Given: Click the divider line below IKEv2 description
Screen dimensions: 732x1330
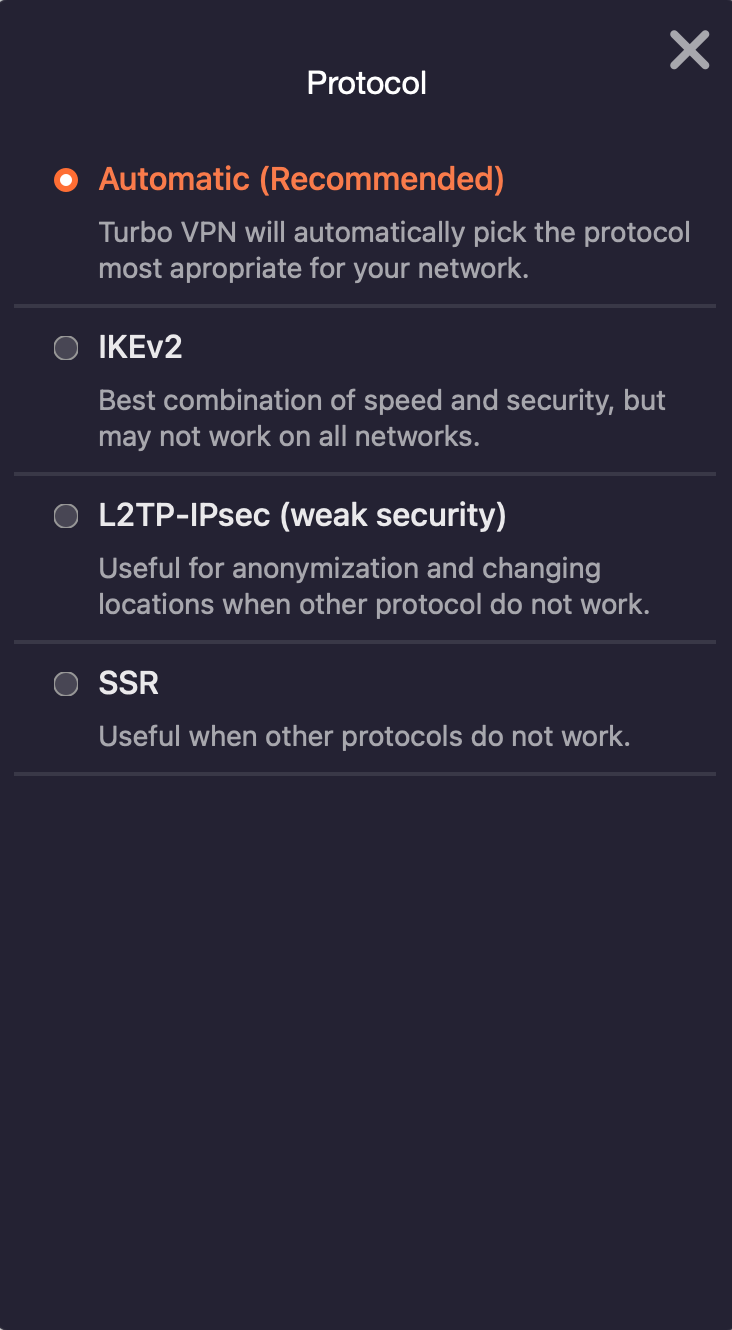Looking at the screenshot, I should tap(365, 473).
